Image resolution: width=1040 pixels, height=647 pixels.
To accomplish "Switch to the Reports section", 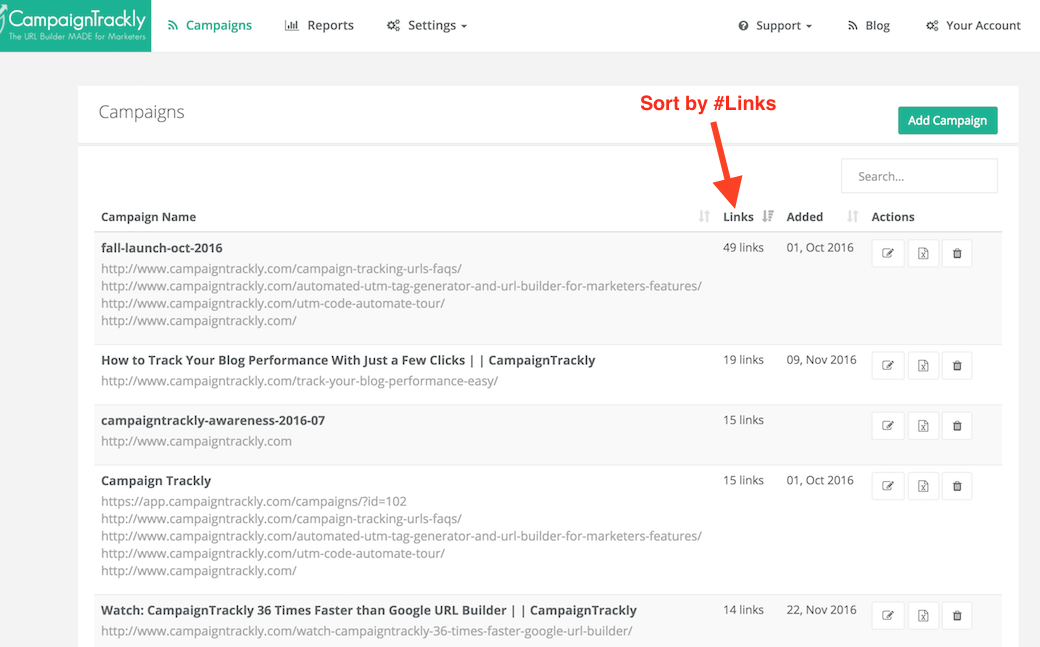I will pos(319,25).
